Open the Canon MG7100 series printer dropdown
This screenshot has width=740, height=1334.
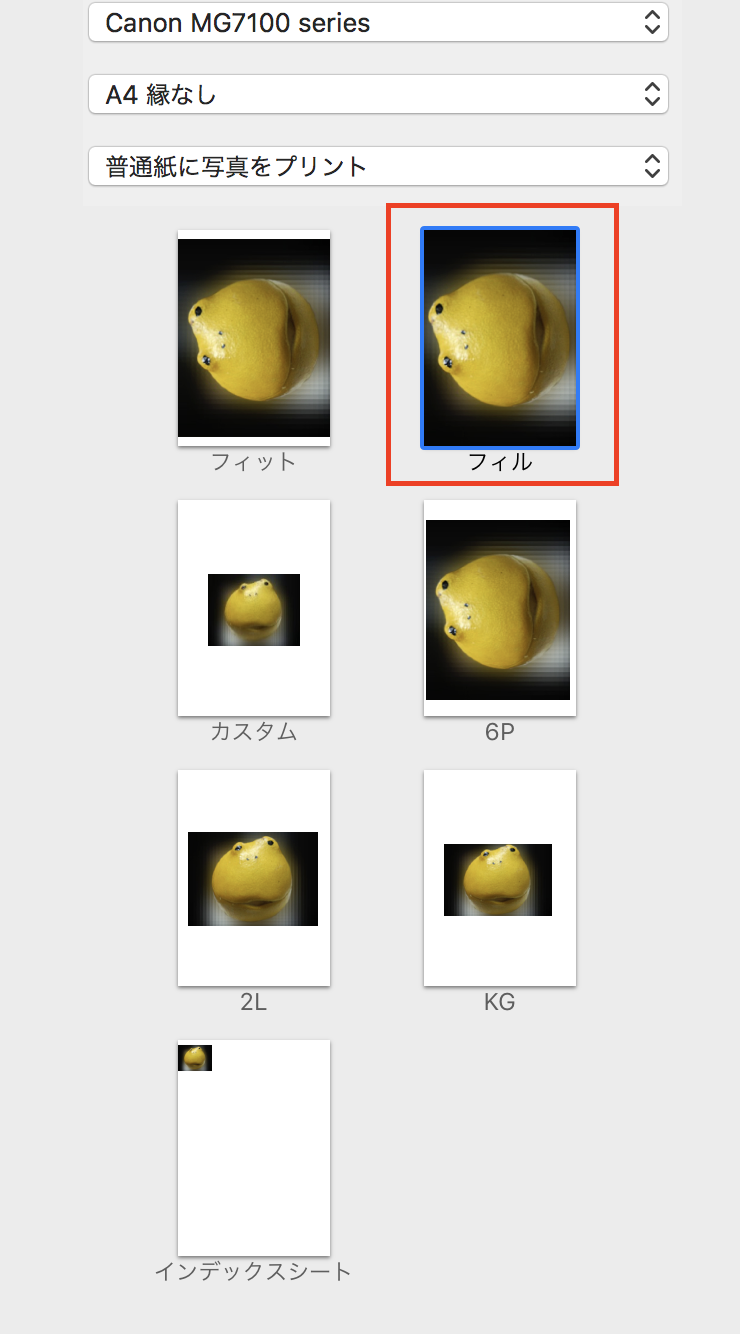click(378, 23)
